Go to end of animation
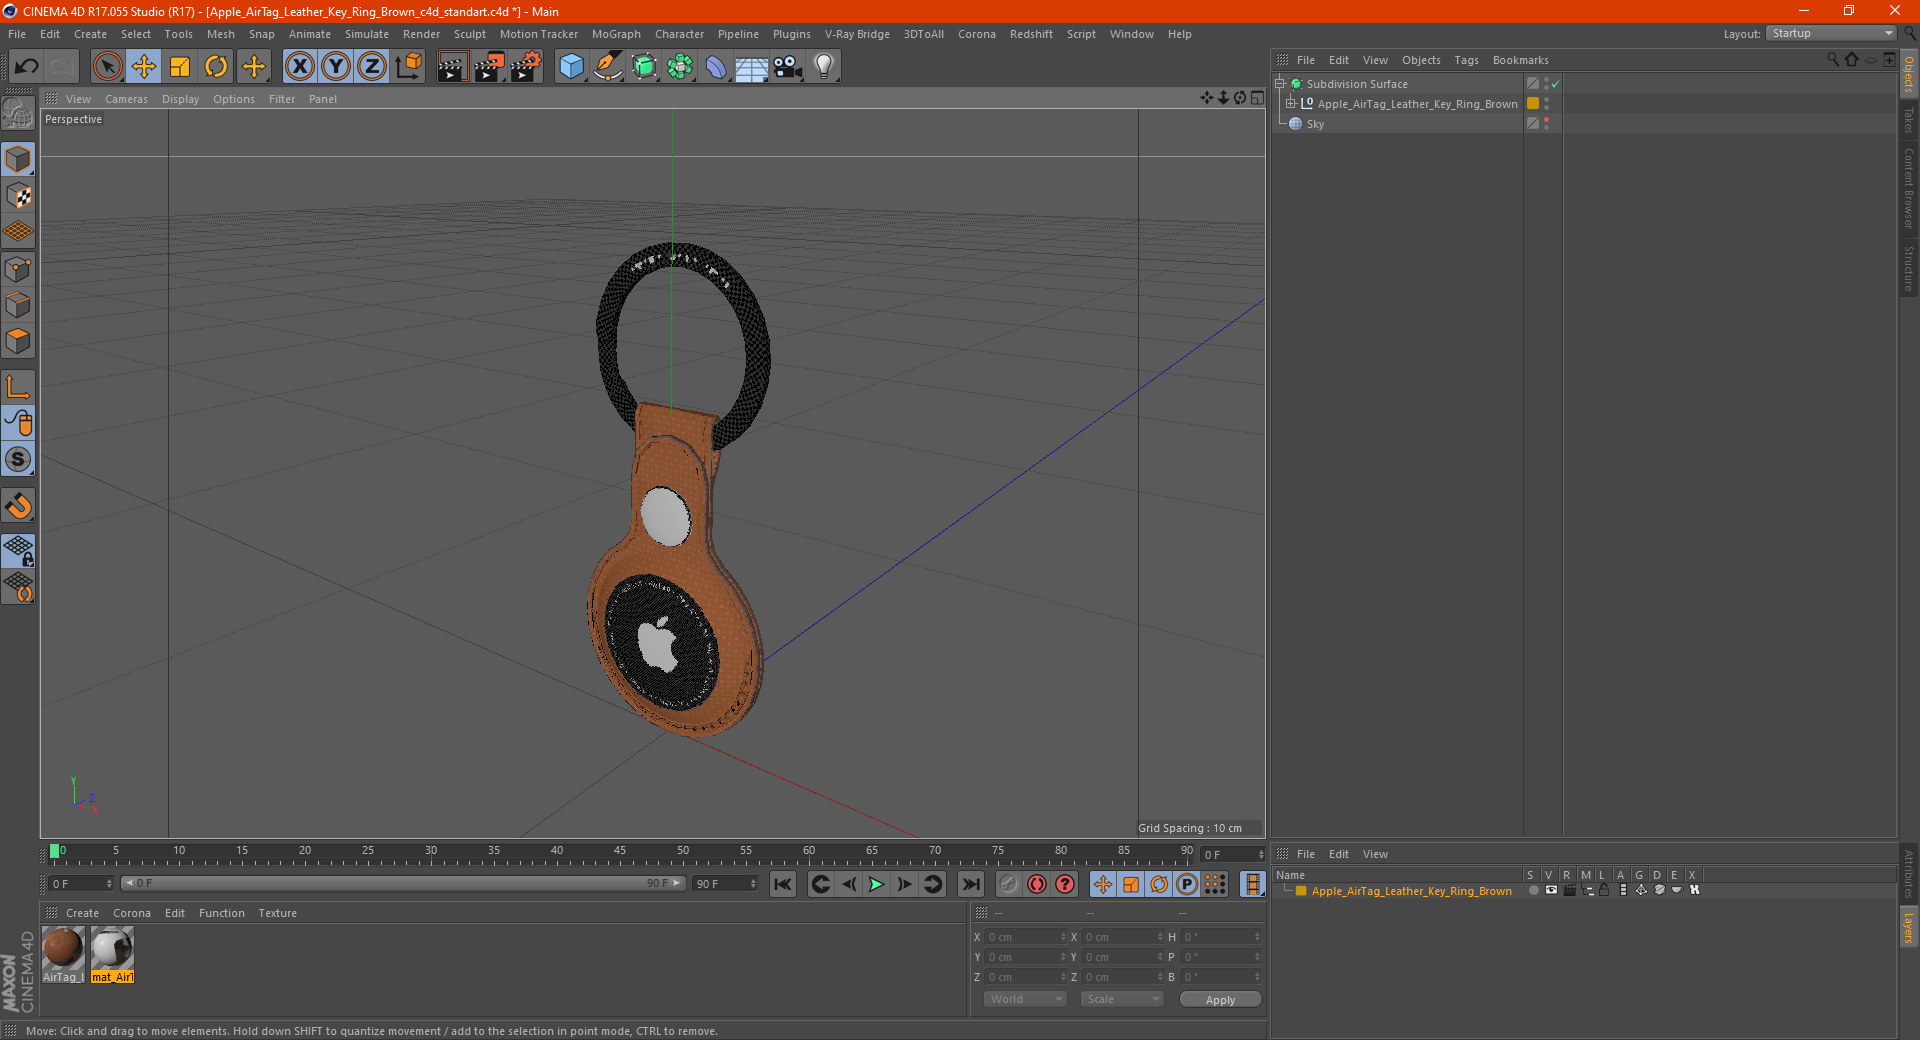Image resolution: width=1920 pixels, height=1040 pixels. tap(970, 884)
